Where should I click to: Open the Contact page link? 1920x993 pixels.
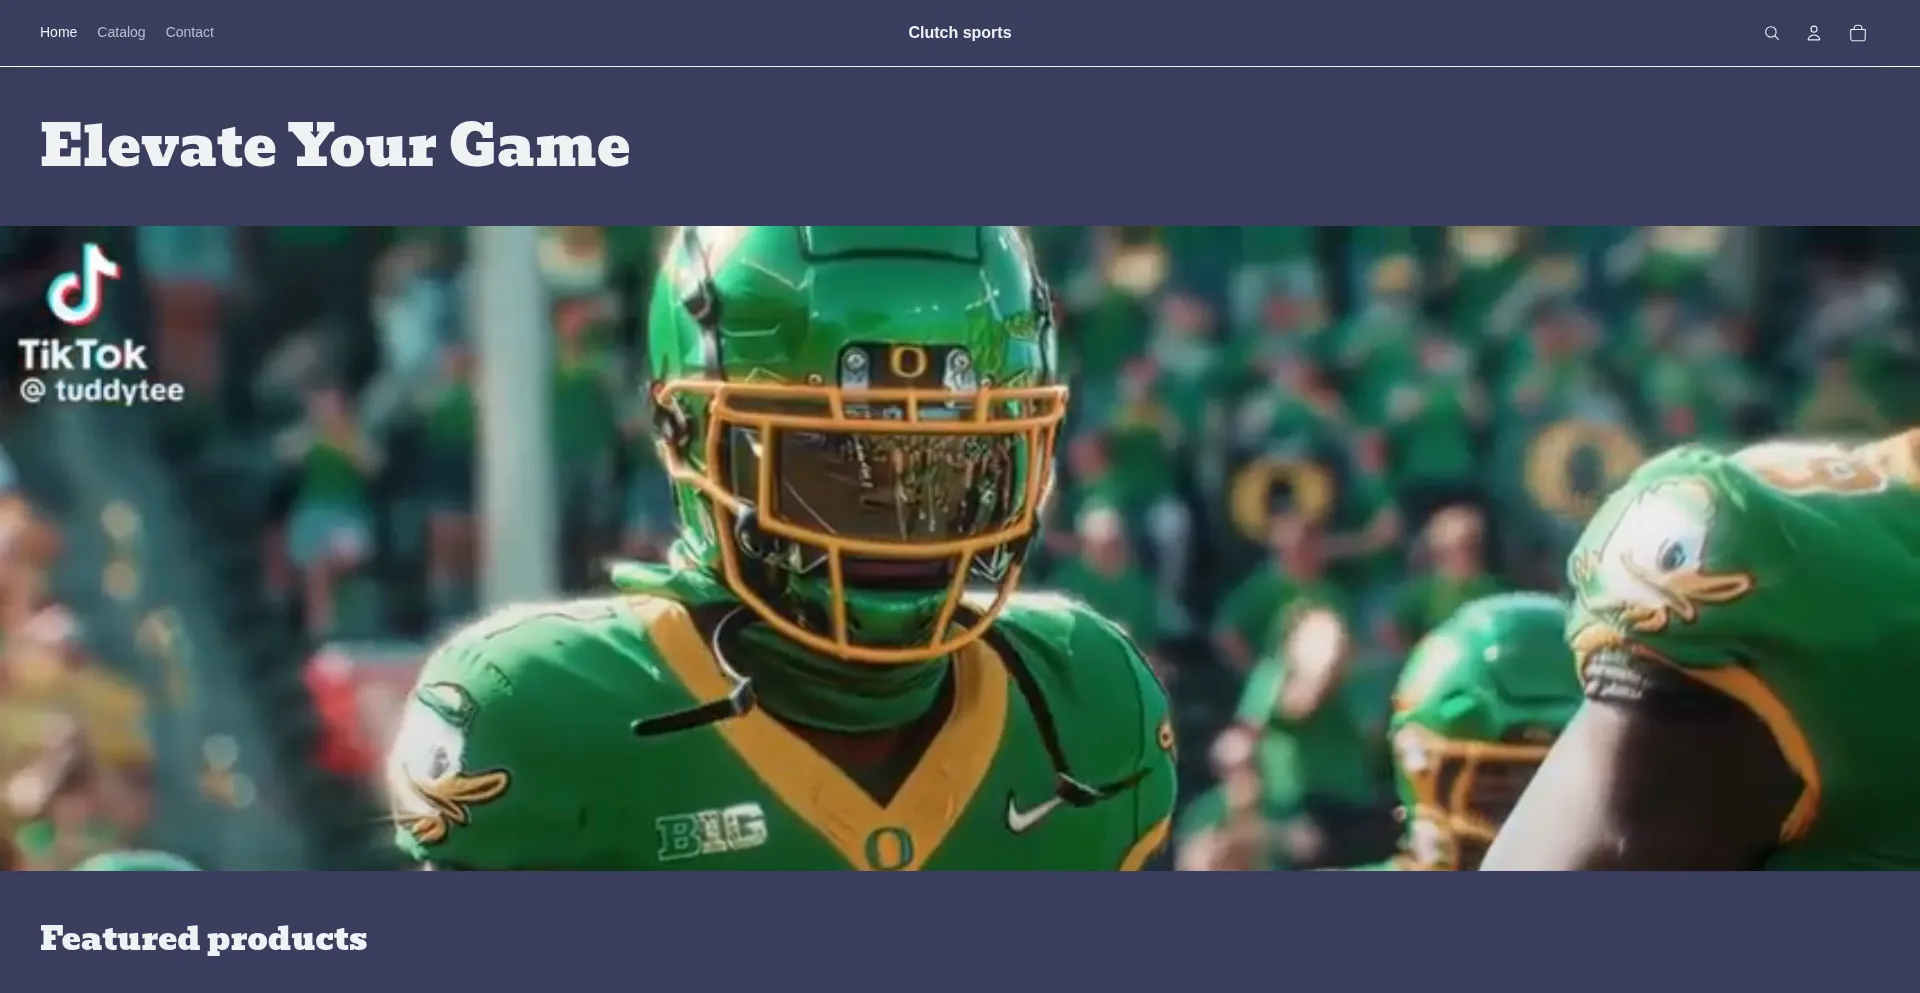(x=189, y=32)
